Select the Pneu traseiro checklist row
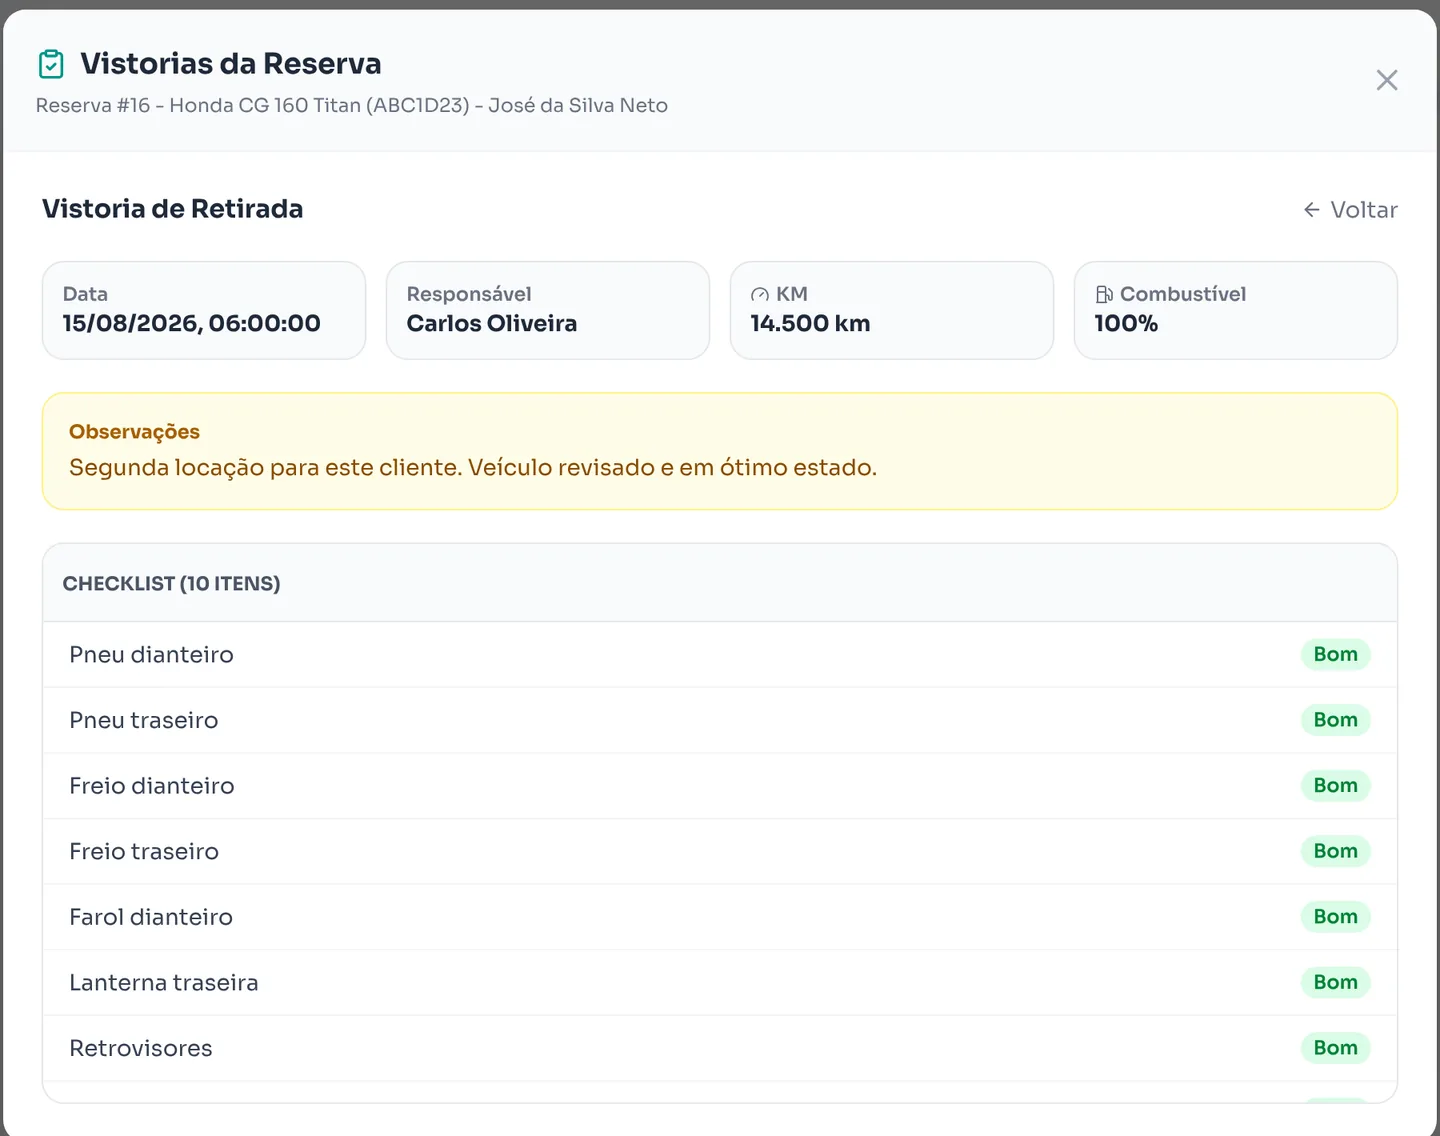Image resolution: width=1440 pixels, height=1136 pixels. coord(720,720)
